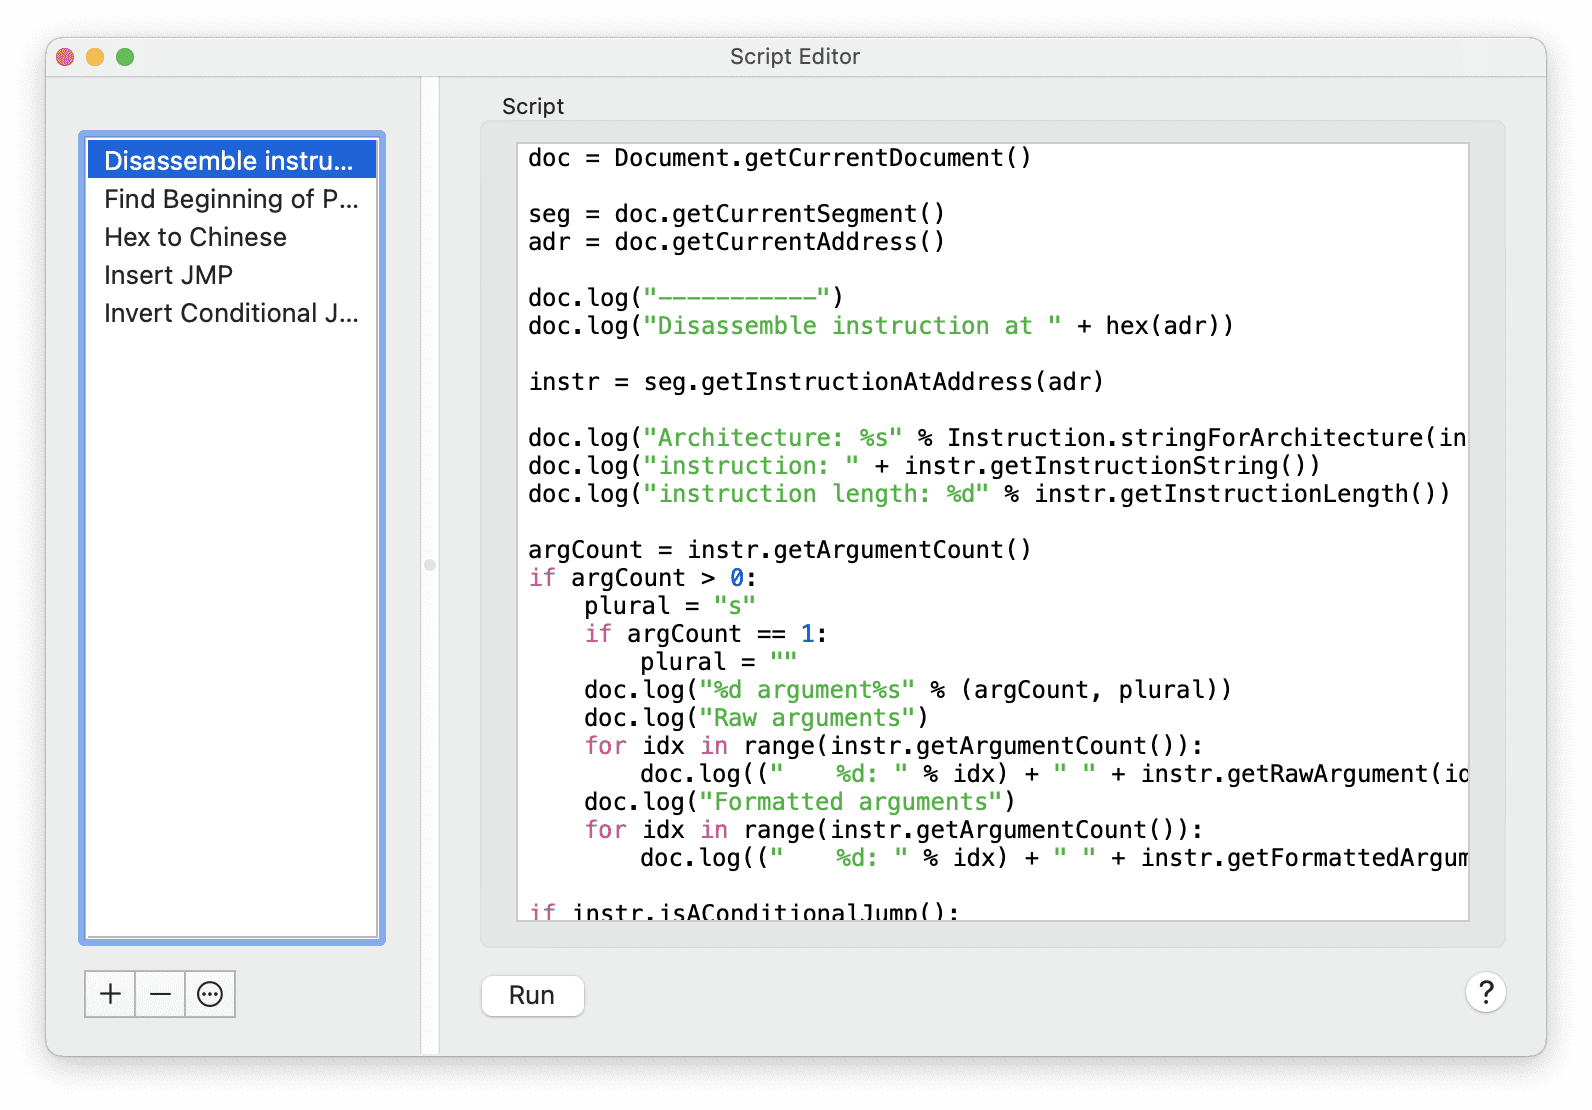Viewport: 1592px width, 1110px height.
Task: Select the Disassemble instru... script
Action: (232, 160)
